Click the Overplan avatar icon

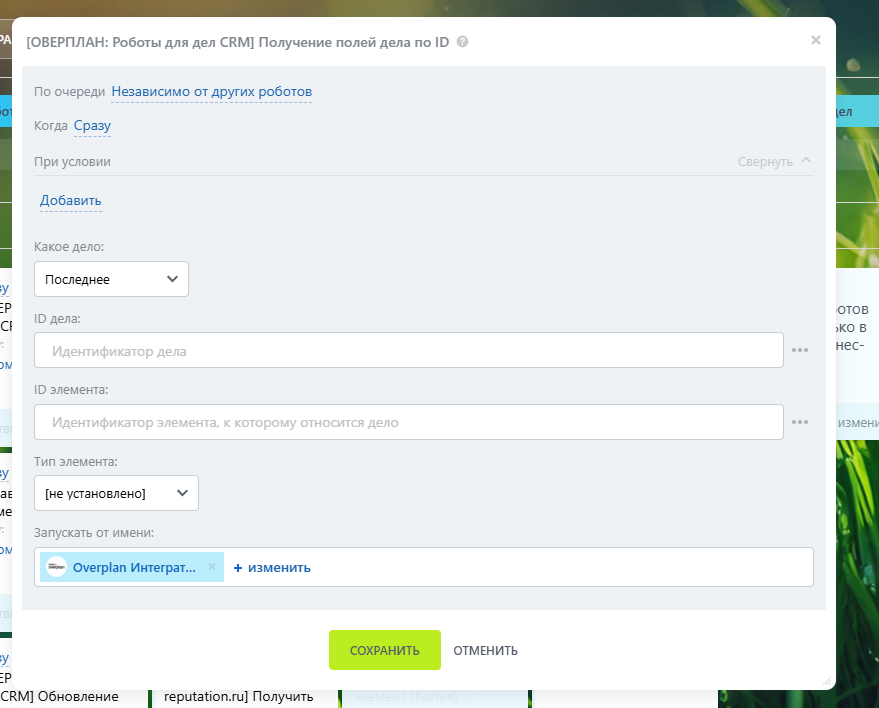(56, 567)
